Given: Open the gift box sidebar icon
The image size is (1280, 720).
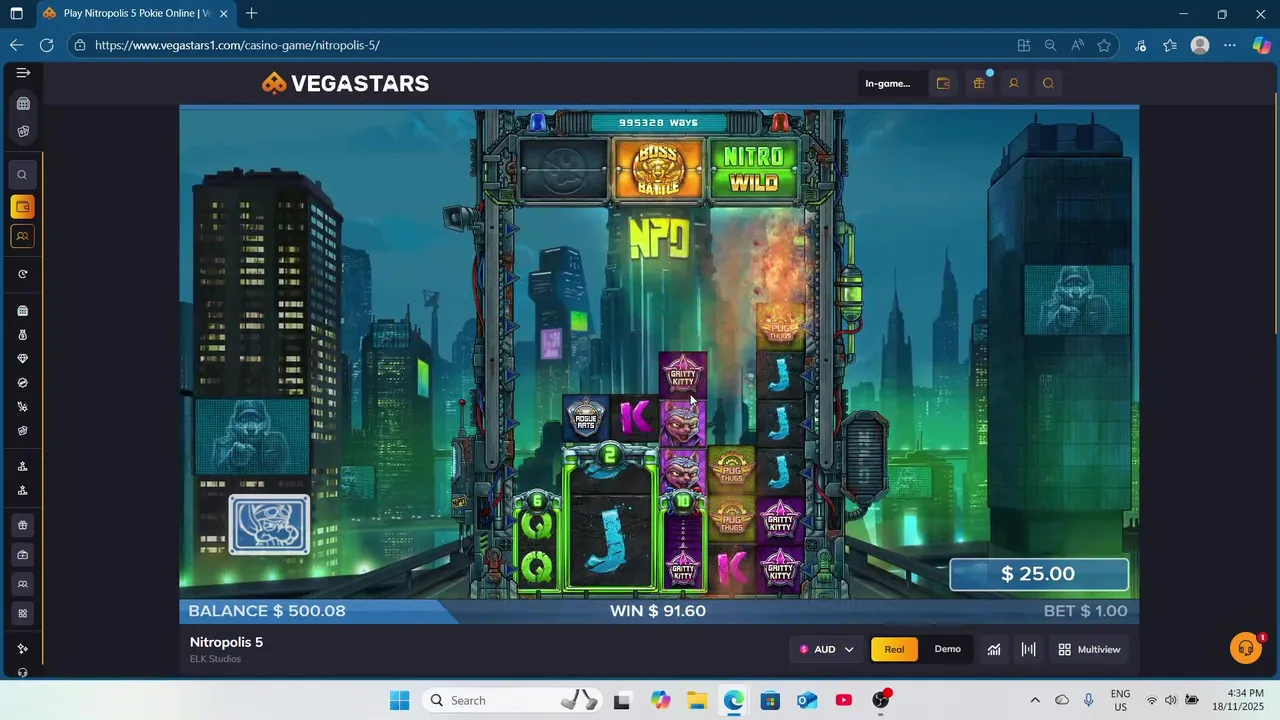Looking at the screenshot, I should click(22, 526).
